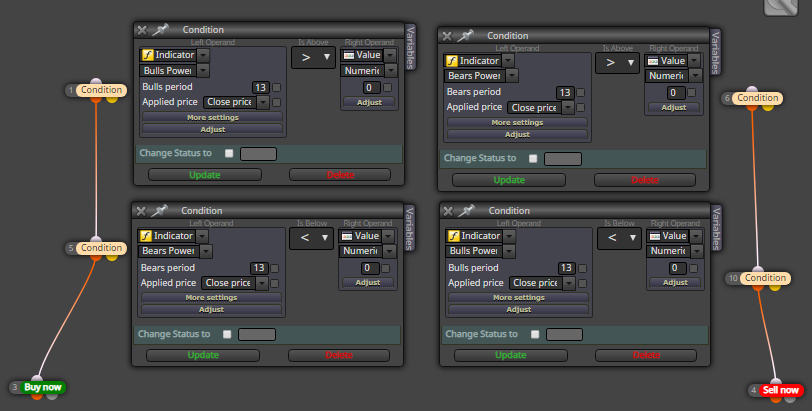Open the > operator dropdown in the Bulls Power panel
This screenshot has height=411, width=812.
coord(313,57)
